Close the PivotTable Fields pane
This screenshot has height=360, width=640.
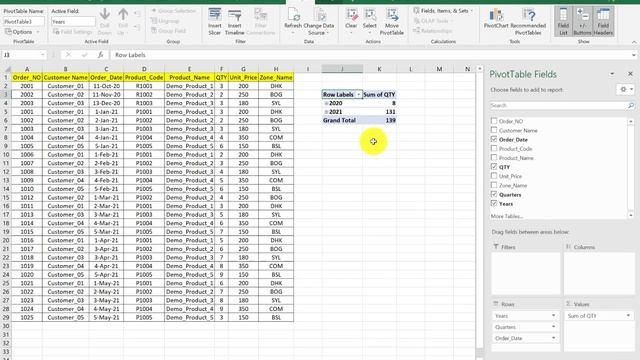pyautogui.click(x=630, y=74)
